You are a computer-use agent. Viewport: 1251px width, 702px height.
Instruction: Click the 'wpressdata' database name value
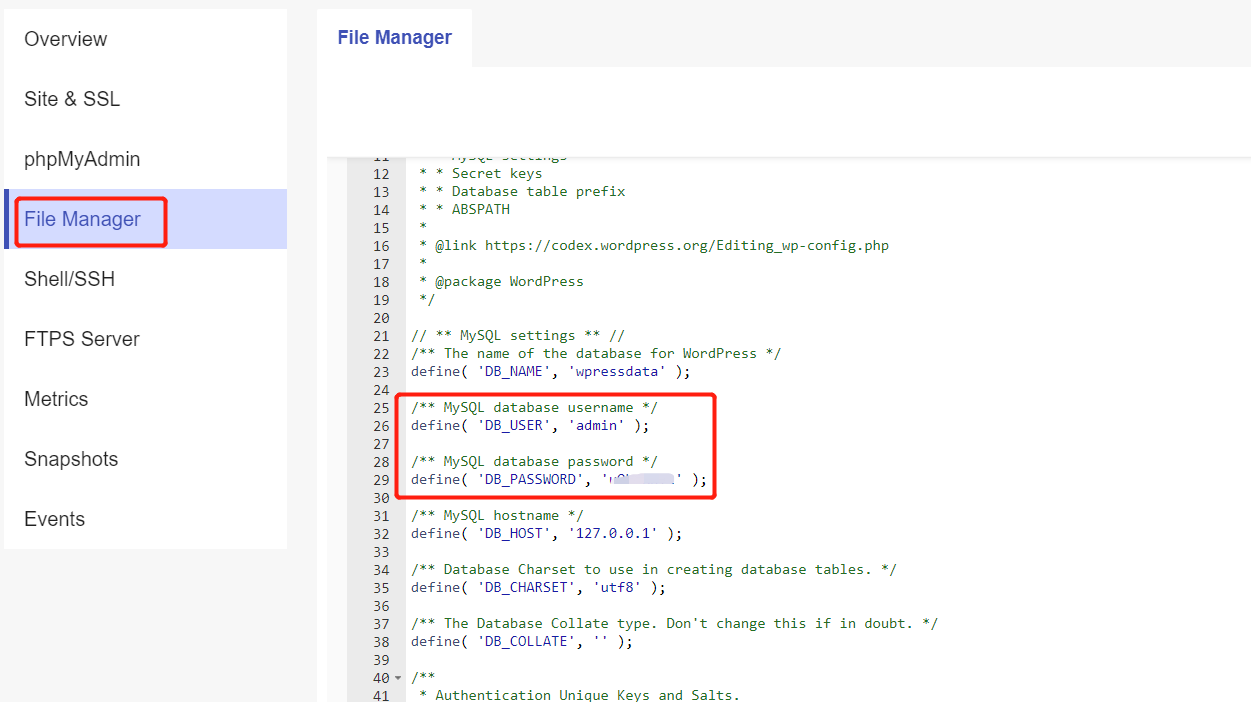point(617,372)
